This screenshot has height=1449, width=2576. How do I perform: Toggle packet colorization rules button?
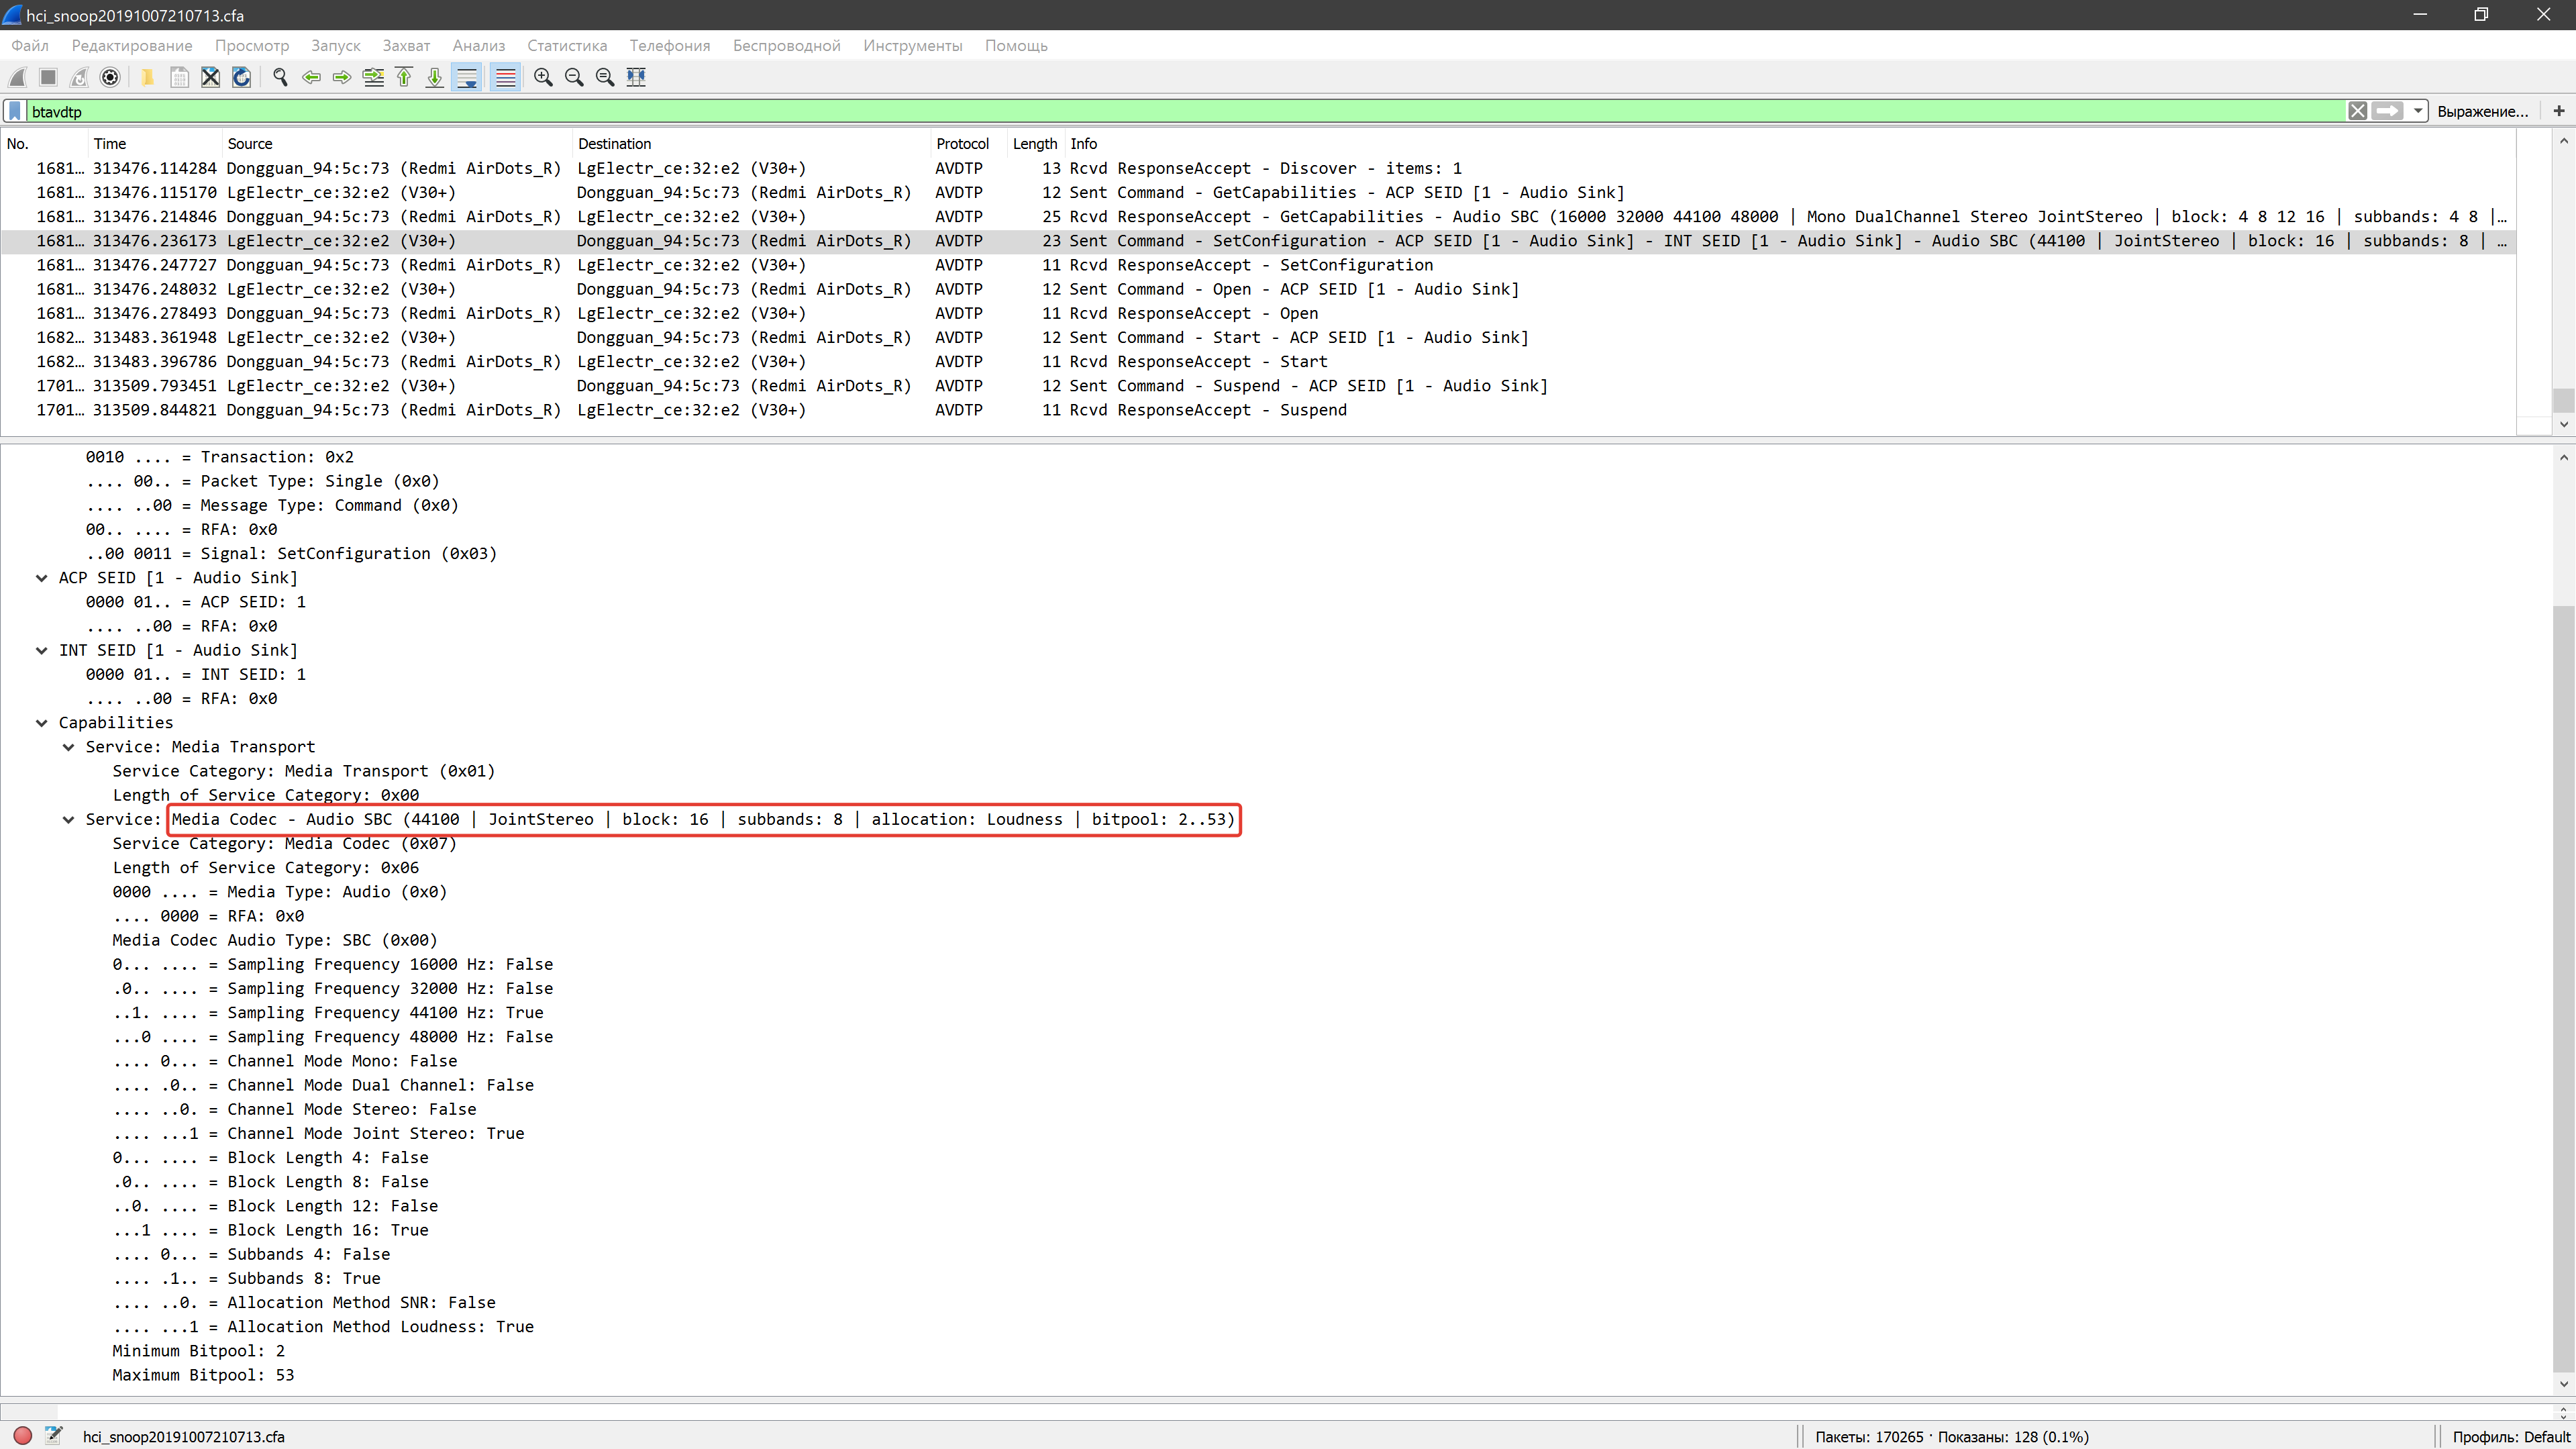pyautogui.click(x=506, y=77)
